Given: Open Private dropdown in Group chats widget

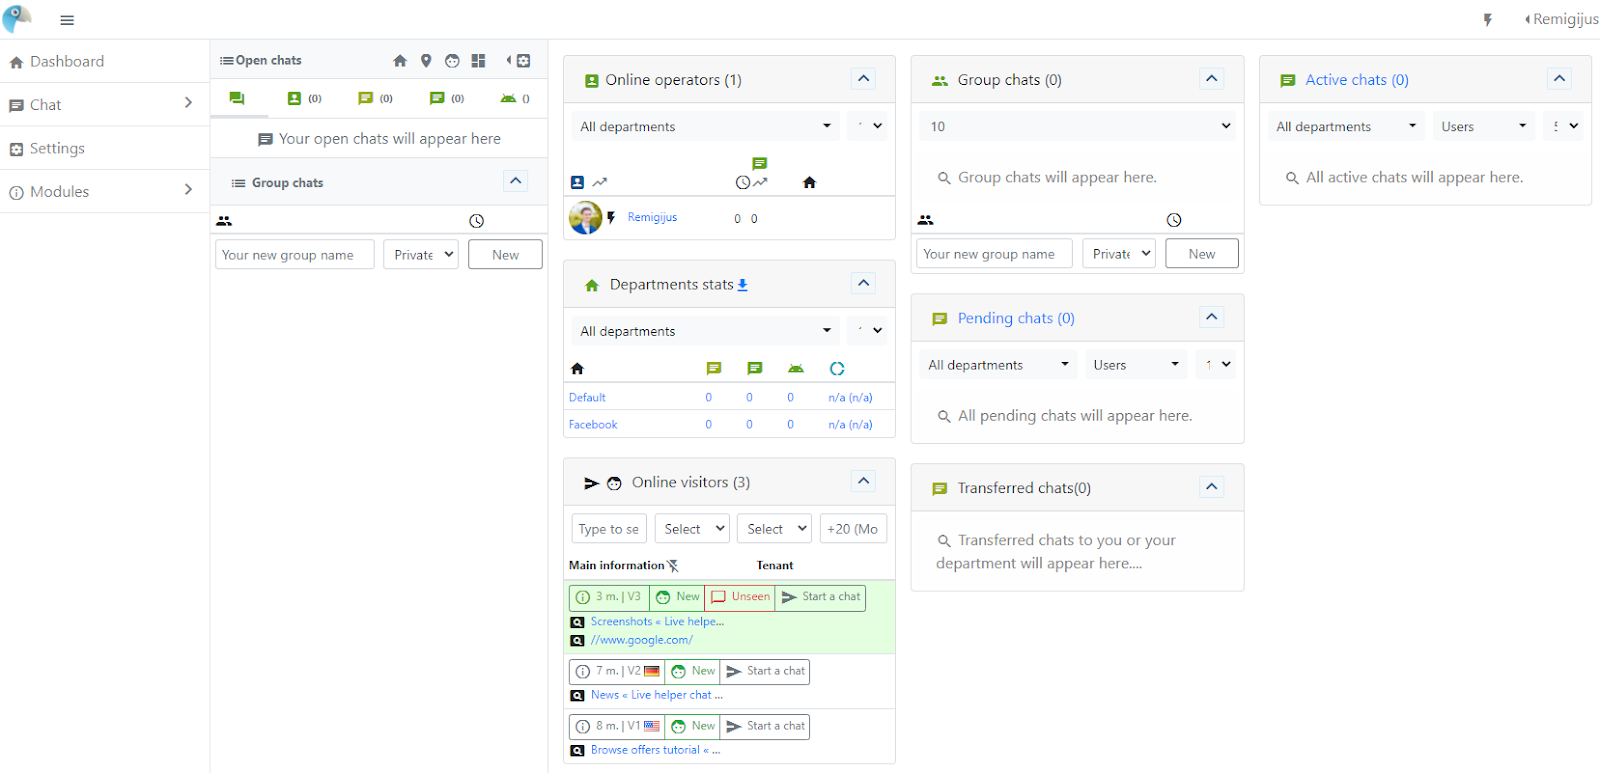Looking at the screenshot, I should (x=1119, y=254).
